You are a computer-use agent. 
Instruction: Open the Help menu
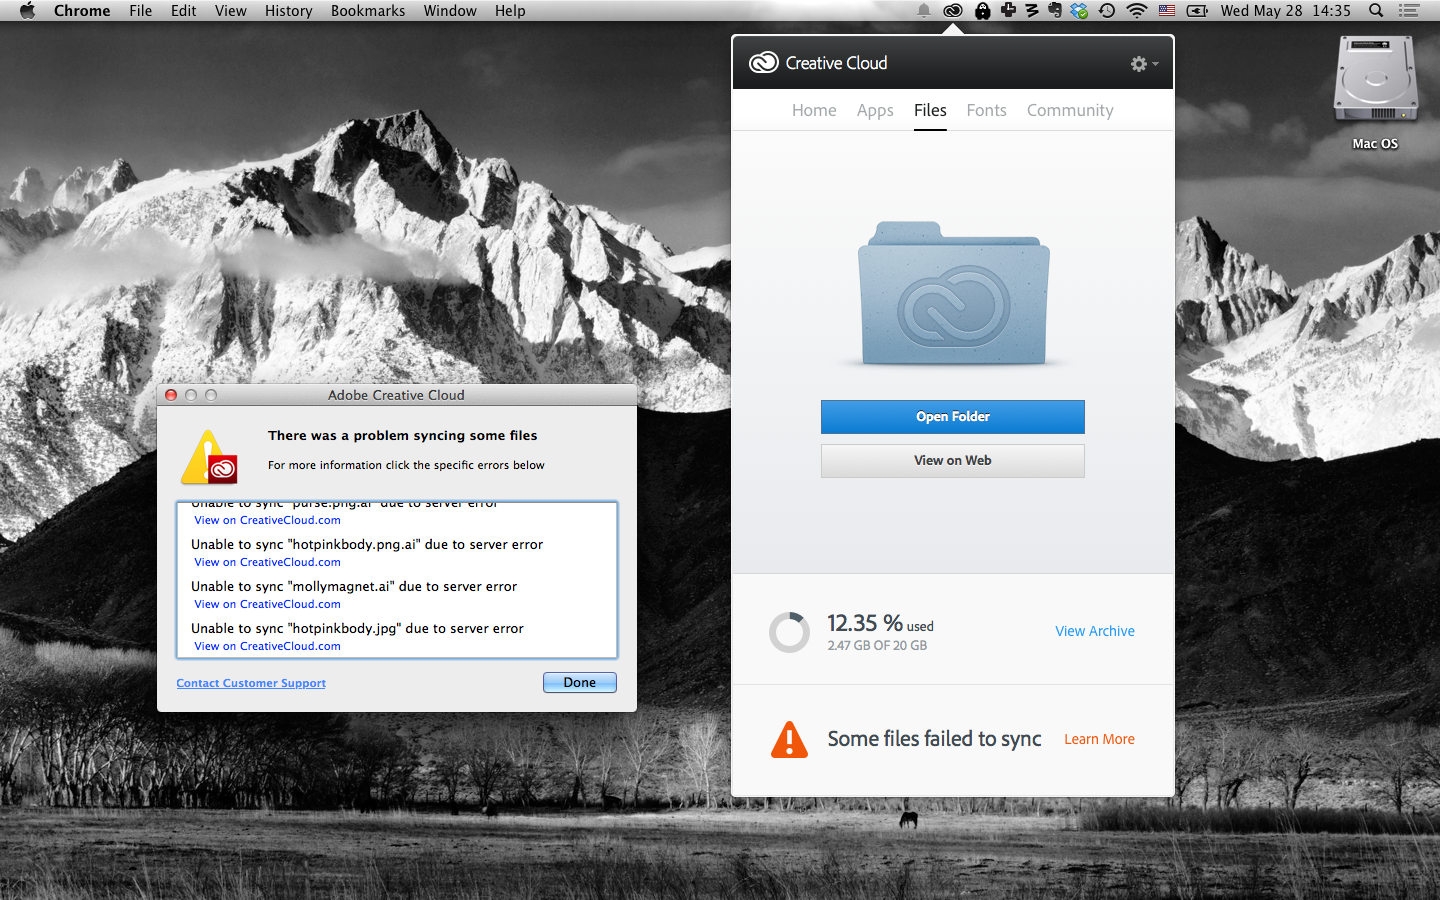[x=510, y=11]
